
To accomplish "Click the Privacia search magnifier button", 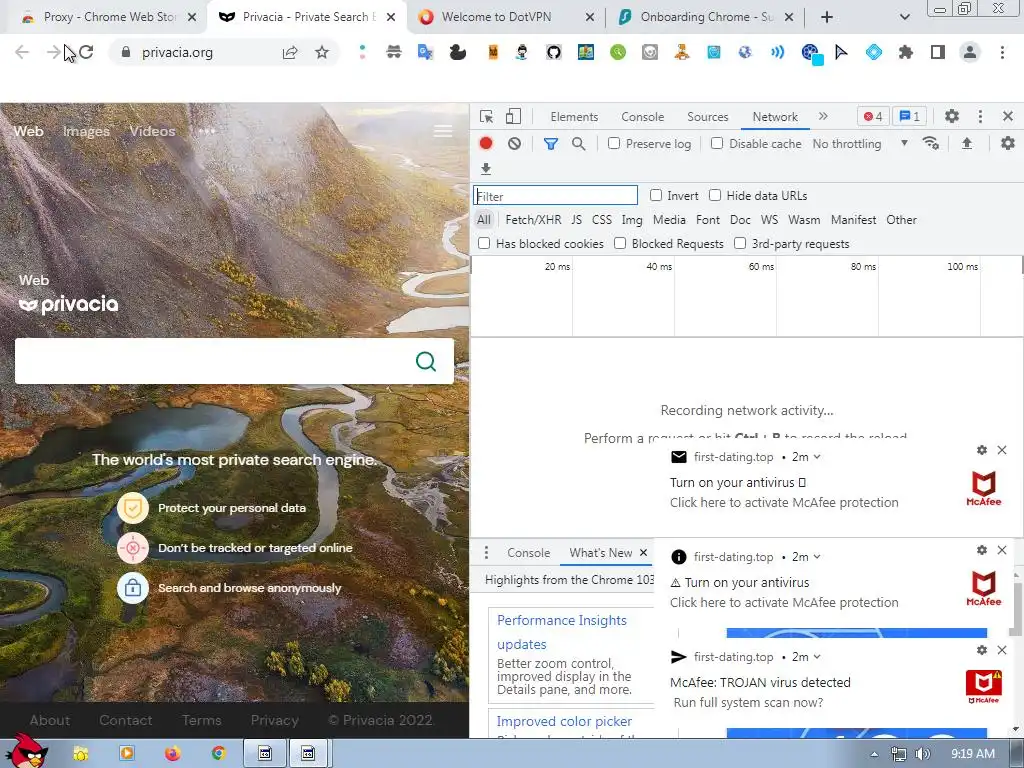I will point(426,361).
